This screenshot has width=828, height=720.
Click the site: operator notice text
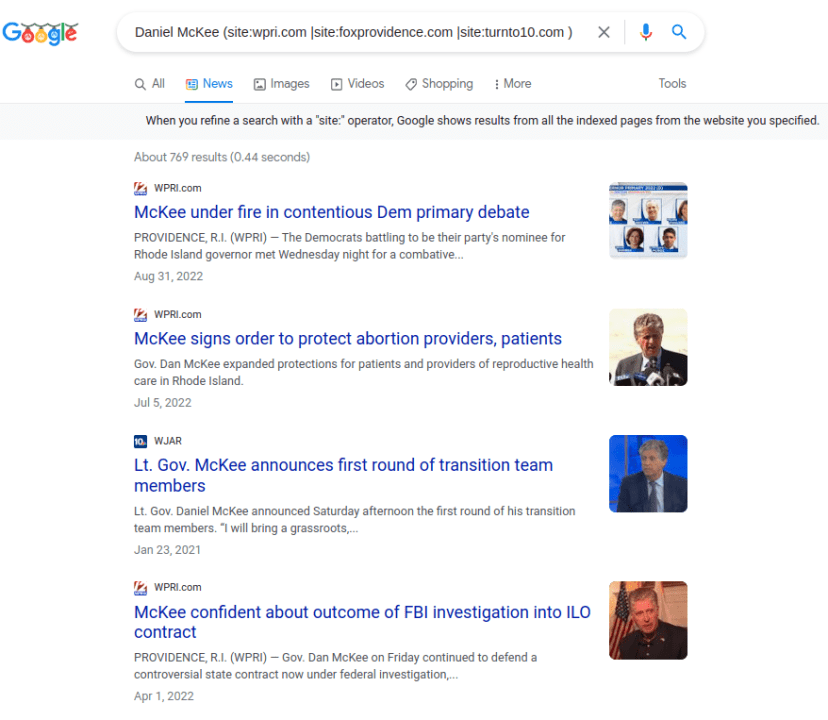pyautogui.click(x=482, y=120)
